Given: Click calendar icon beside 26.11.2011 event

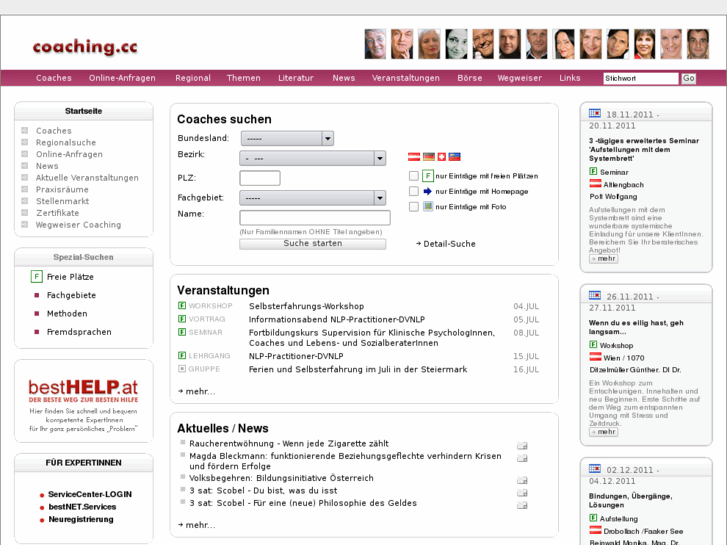Looking at the screenshot, I should (595, 295).
